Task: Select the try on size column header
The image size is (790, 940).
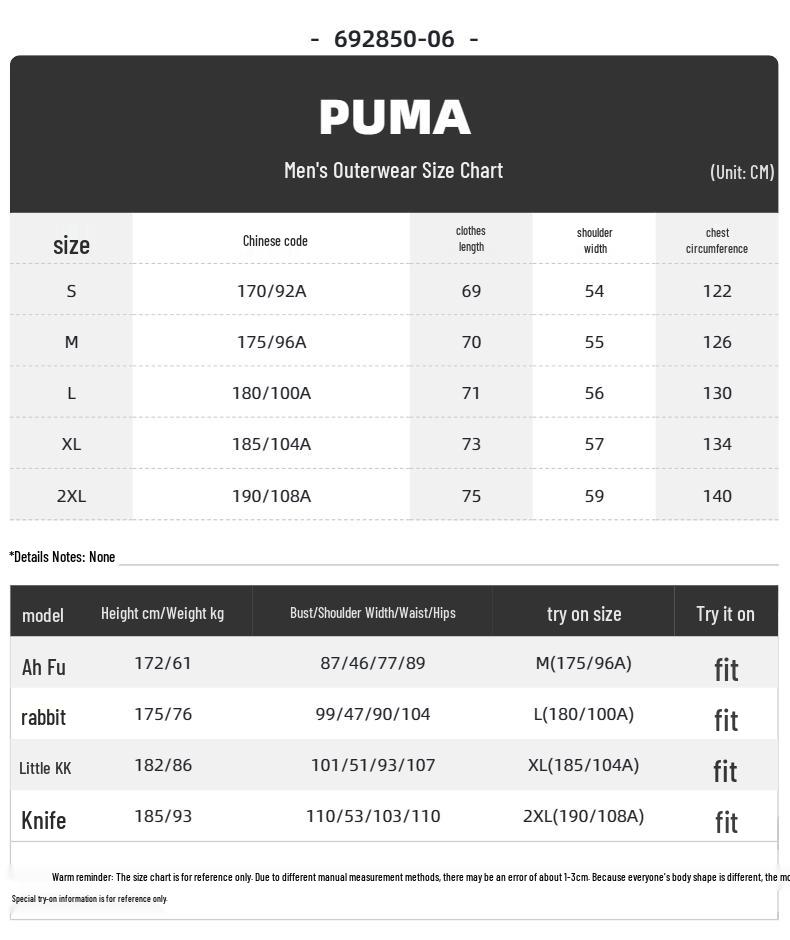Action: (x=584, y=614)
